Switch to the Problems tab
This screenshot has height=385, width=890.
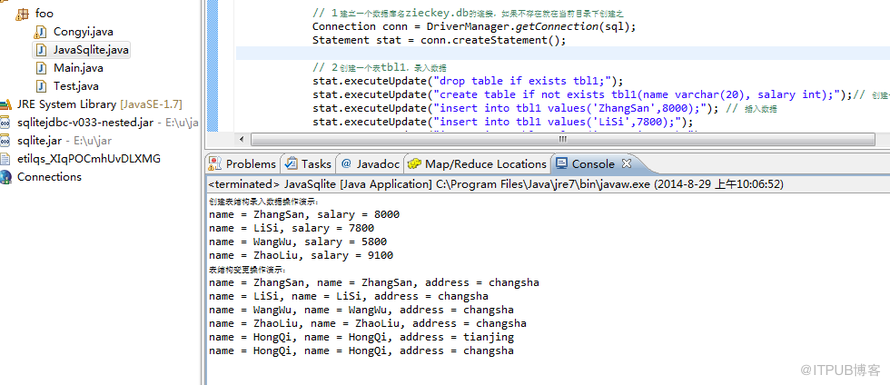coord(243,164)
